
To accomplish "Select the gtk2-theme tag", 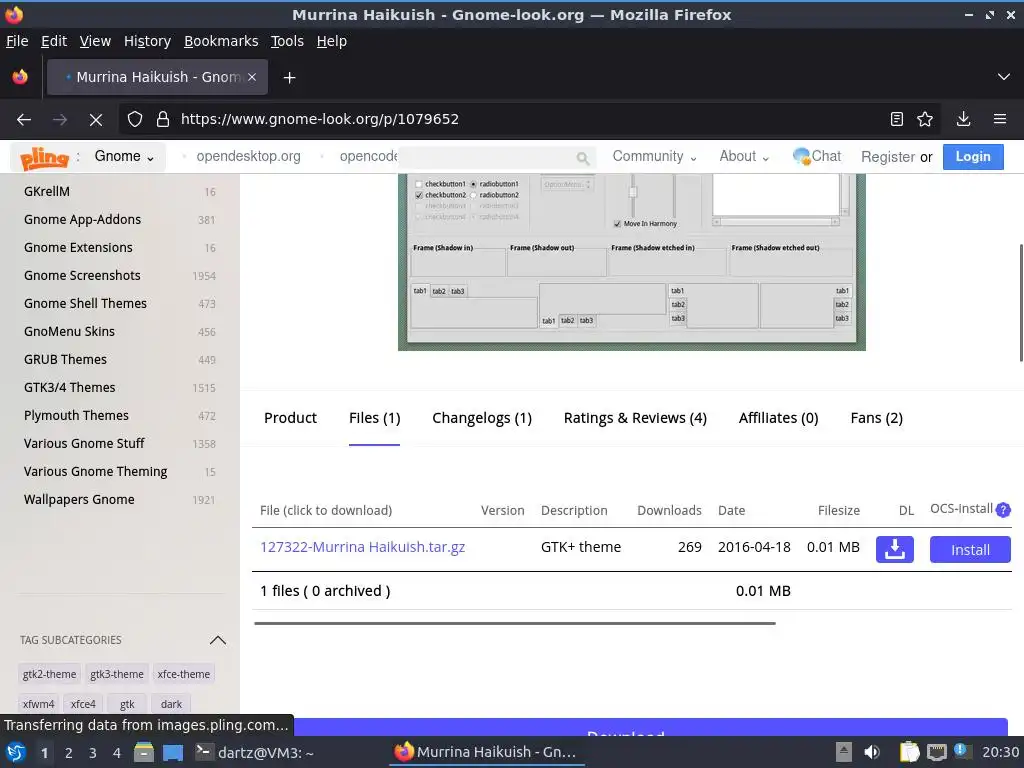I will pyautogui.click(x=49, y=674).
